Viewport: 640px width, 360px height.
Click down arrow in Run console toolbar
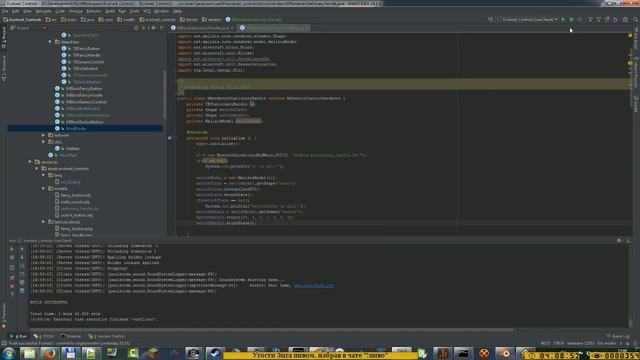click(22, 258)
